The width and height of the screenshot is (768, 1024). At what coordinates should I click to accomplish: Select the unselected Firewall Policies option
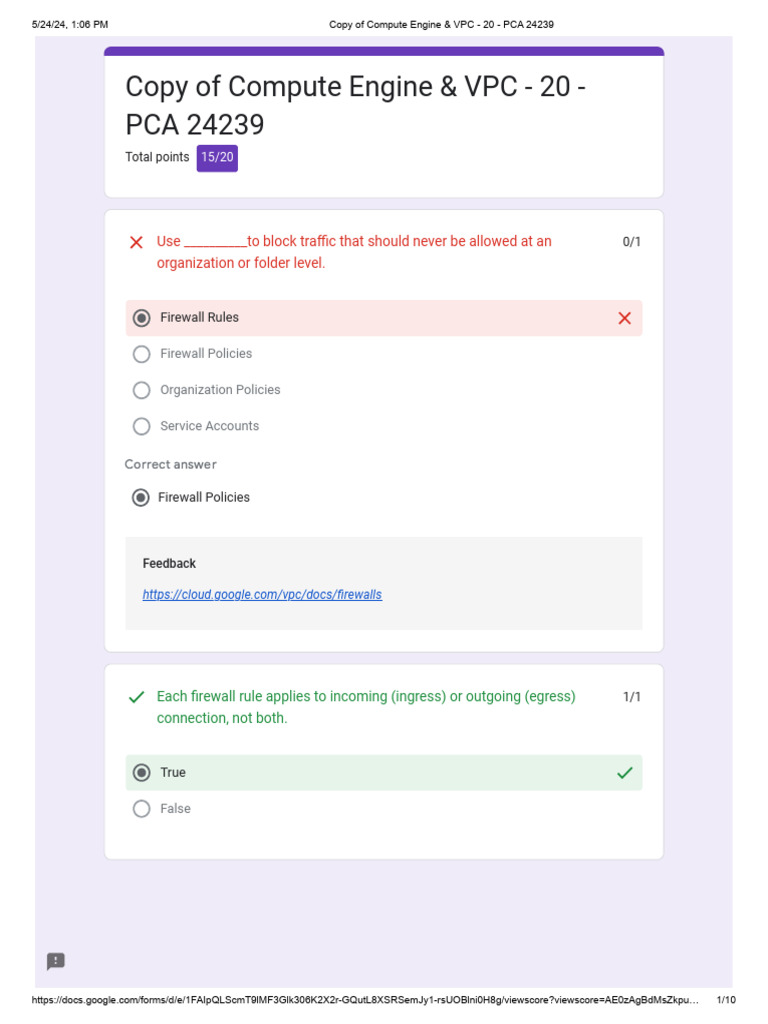click(x=142, y=354)
